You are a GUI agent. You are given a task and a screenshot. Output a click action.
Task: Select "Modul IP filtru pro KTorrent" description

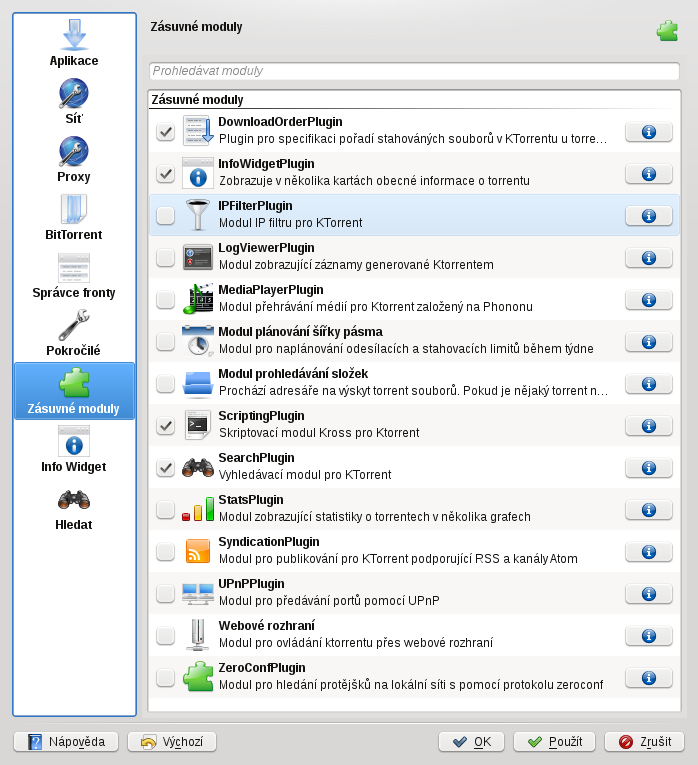click(x=291, y=223)
